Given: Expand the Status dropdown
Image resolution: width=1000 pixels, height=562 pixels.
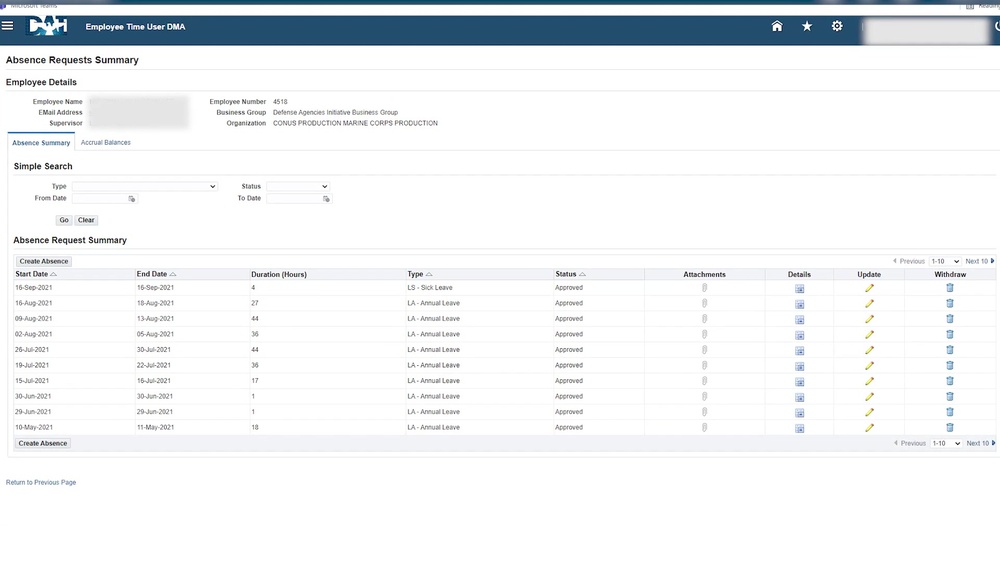Looking at the screenshot, I should (297, 186).
